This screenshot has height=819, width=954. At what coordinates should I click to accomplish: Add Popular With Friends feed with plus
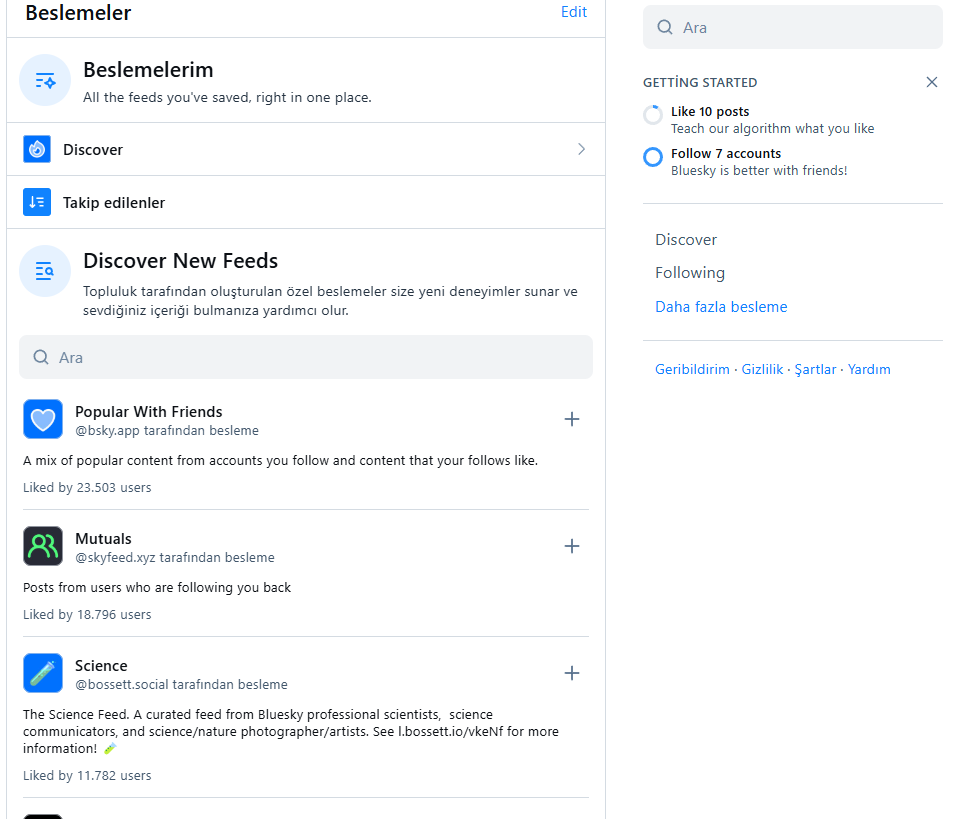[x=572, y=419]
